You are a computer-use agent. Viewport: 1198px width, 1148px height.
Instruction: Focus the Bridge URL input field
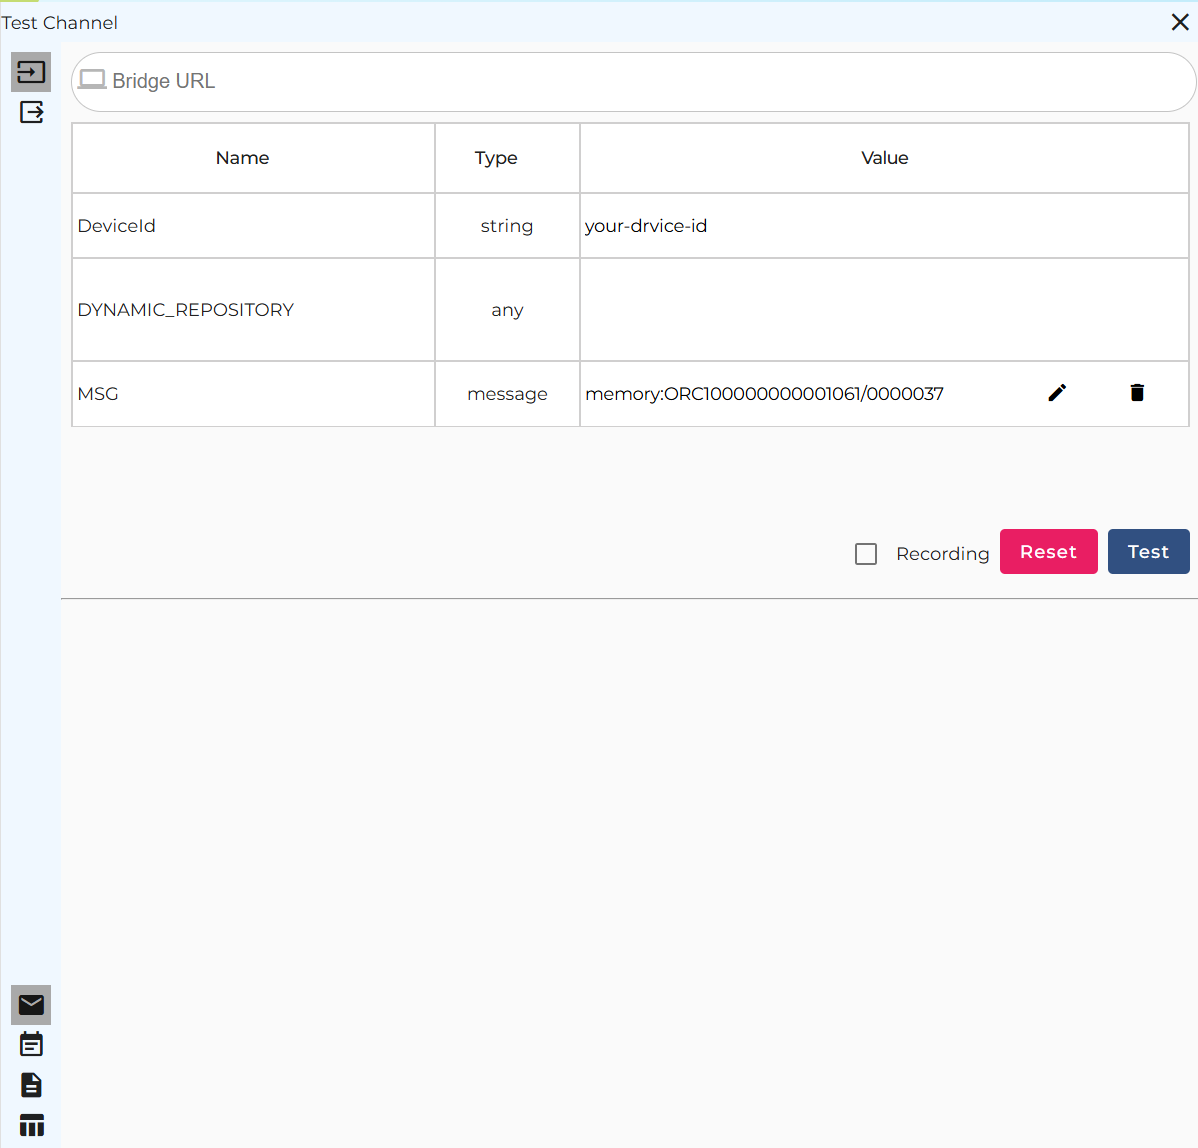pyautogui.click(x=634, y=82)
